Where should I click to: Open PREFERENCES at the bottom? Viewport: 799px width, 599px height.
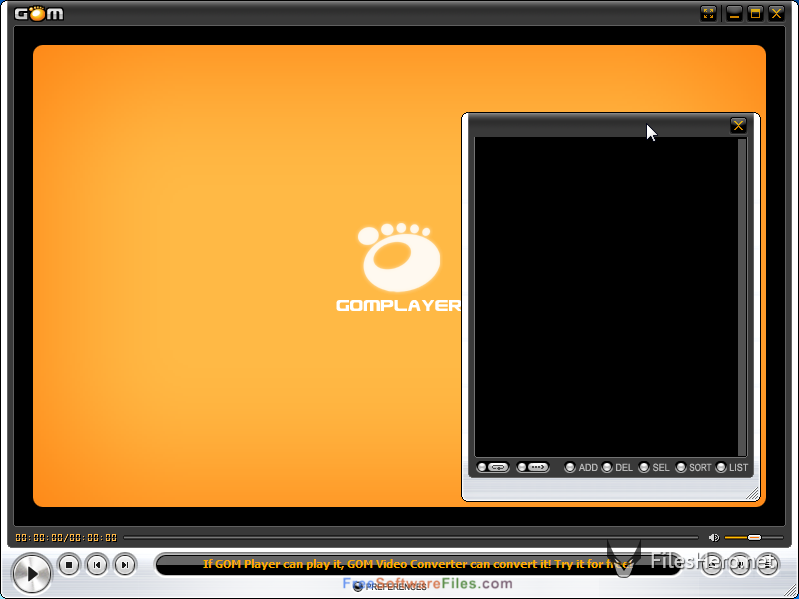coord(390,587)
